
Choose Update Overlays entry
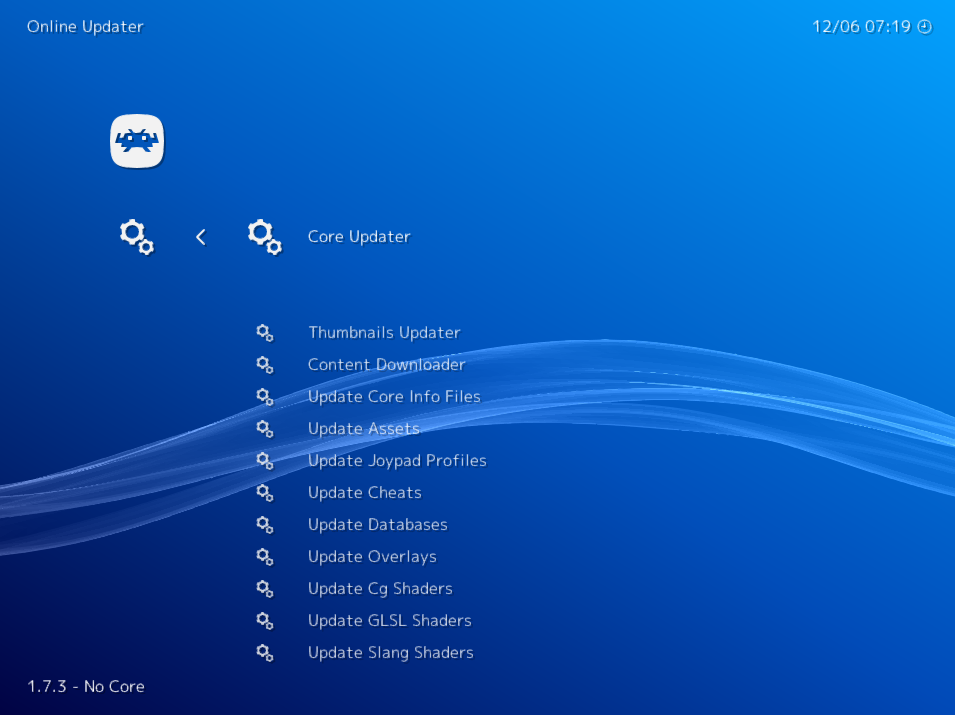372,557
